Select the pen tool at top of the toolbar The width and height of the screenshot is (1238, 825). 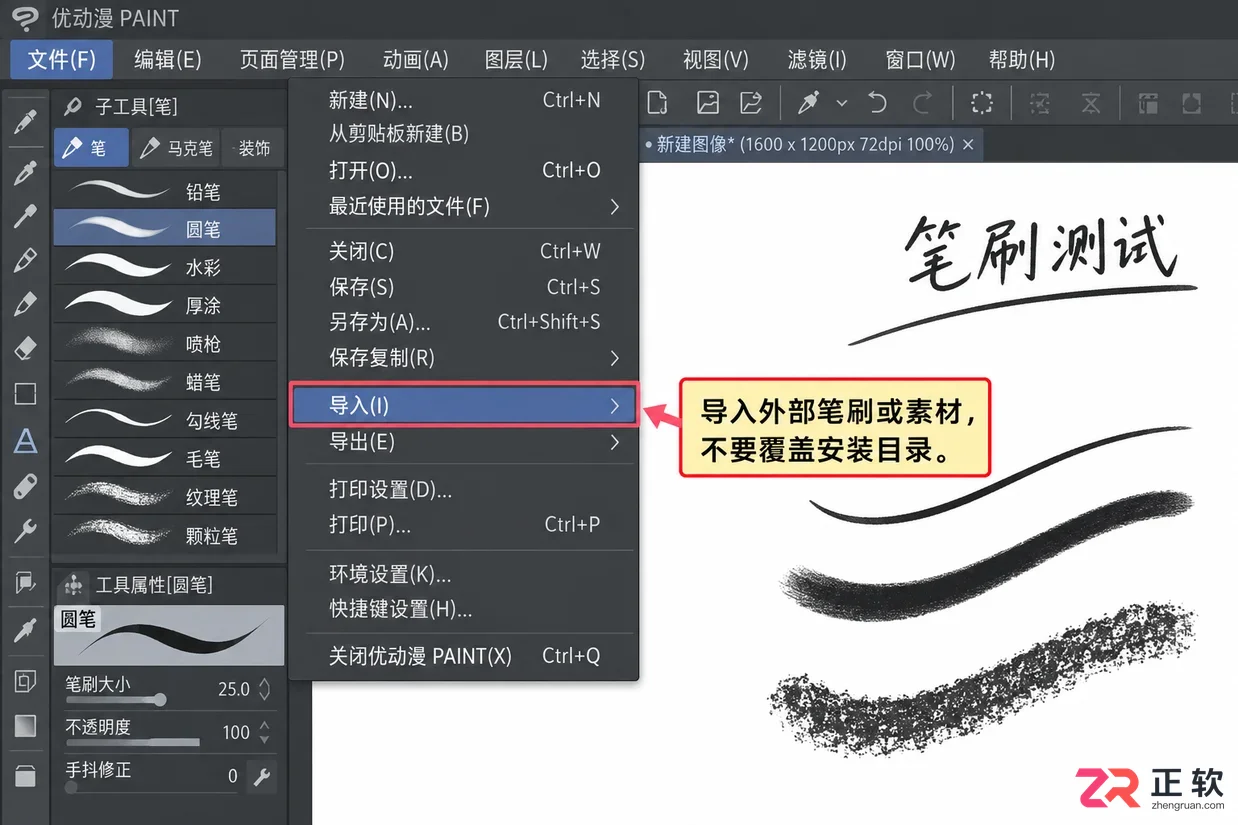coord(25,122)
